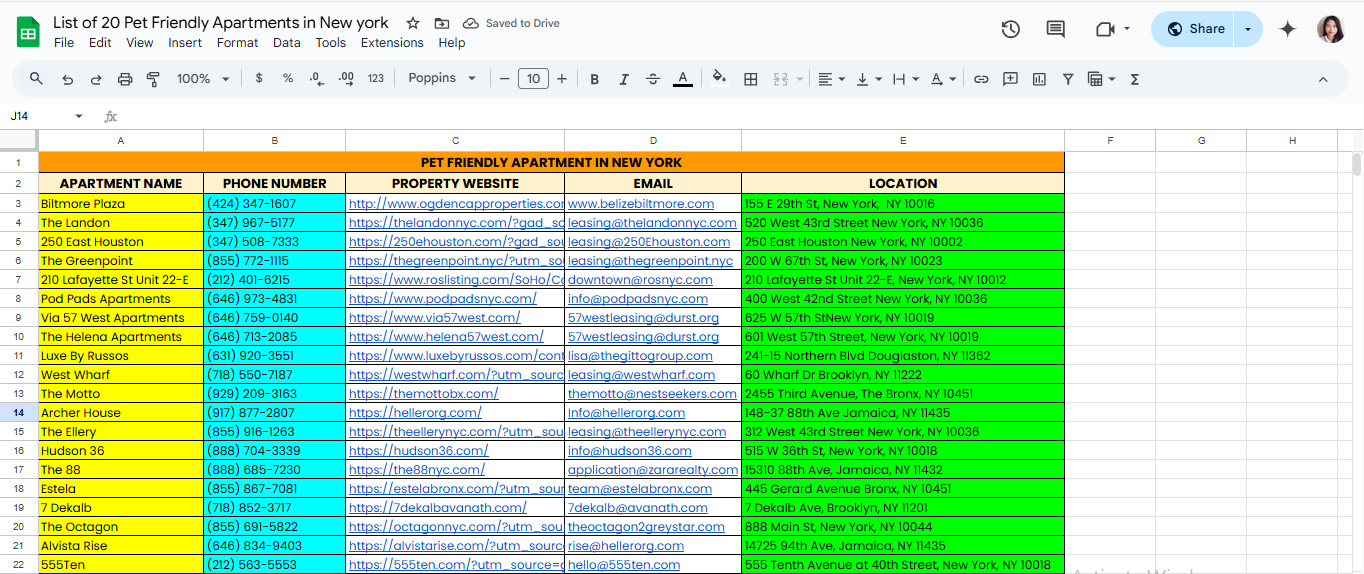Screen dimensions: 1364x574
Task: Open the Insert menu
Action: click(185, 43)
